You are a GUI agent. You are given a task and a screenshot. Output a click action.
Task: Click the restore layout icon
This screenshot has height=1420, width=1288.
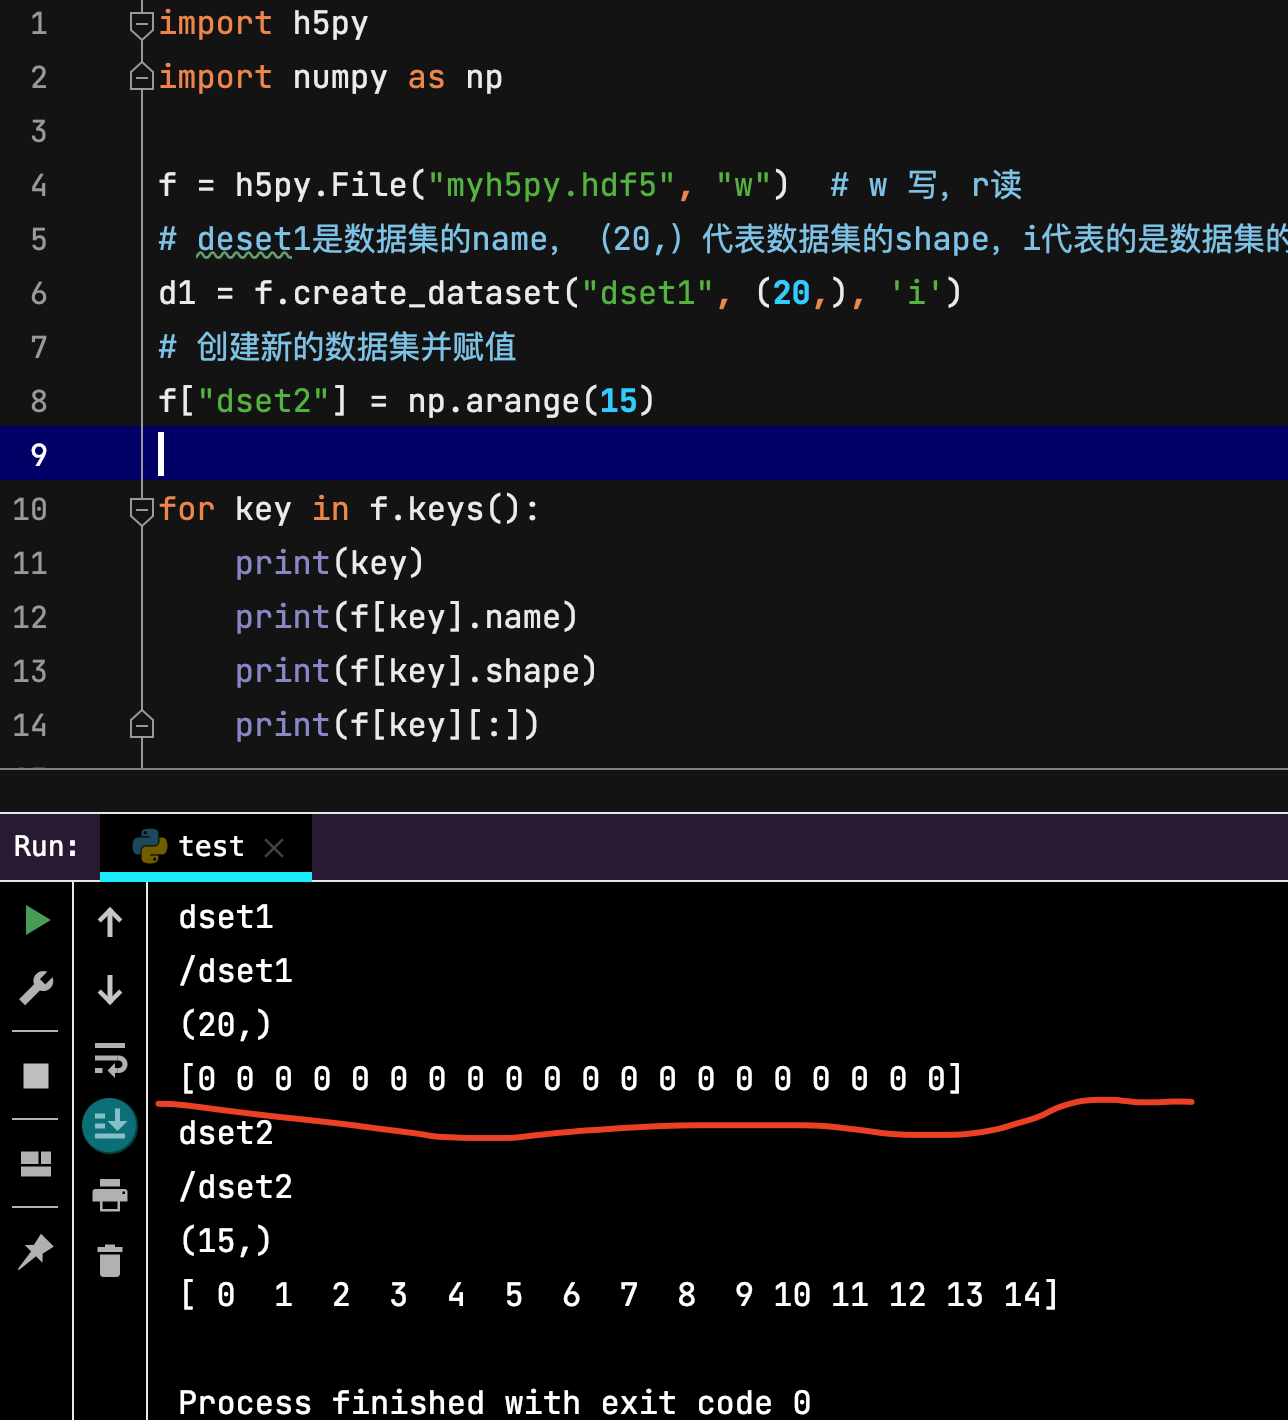point(36,1164)
